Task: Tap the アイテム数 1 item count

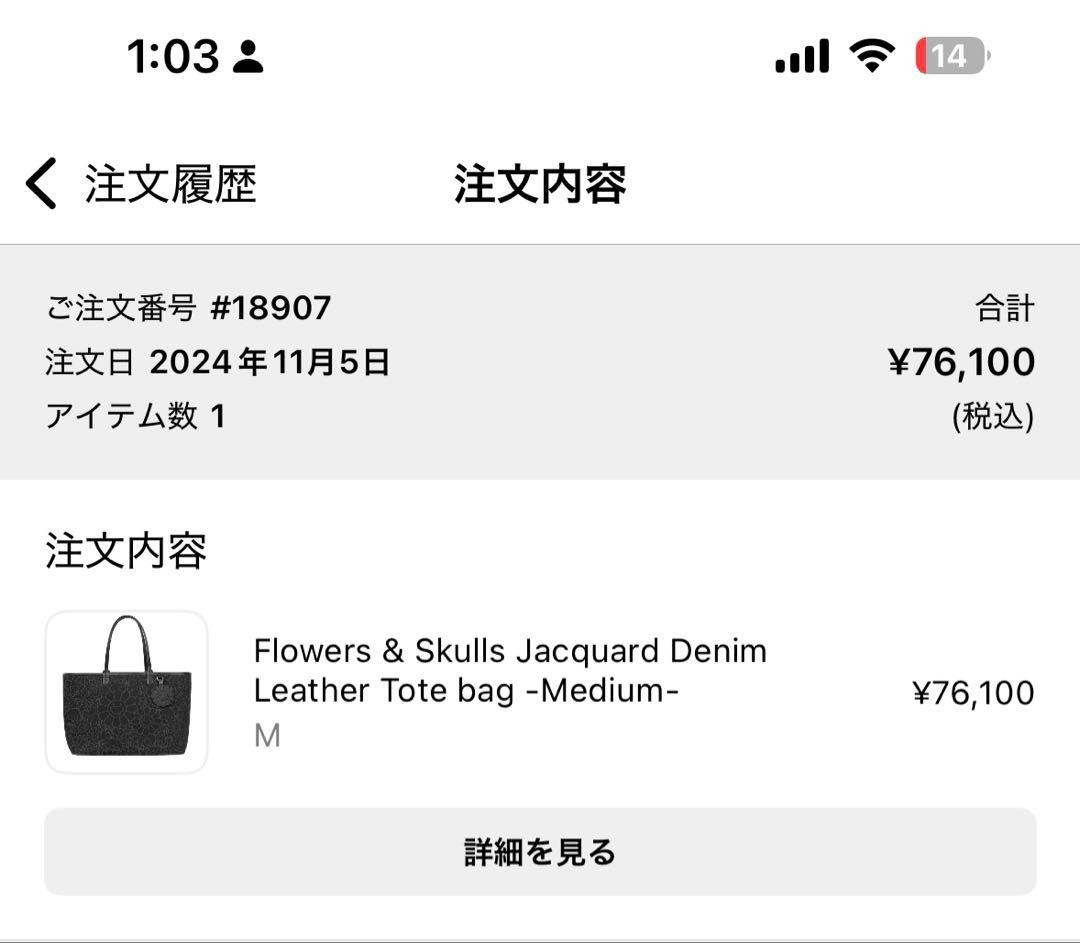Action: (135, 416)
